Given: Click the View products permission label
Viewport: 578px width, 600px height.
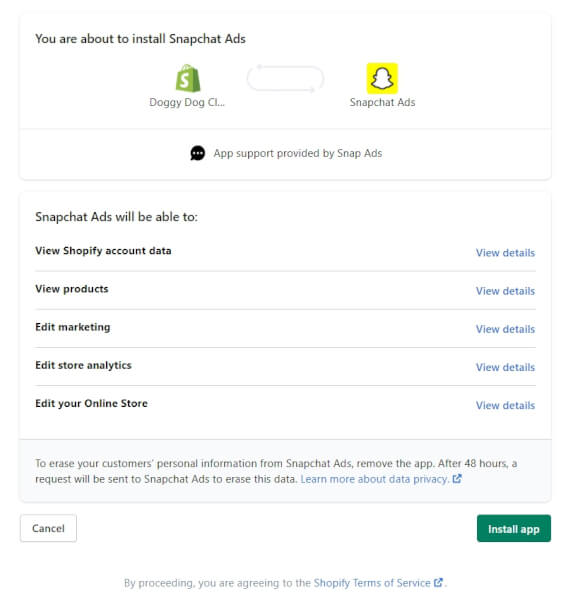Looking at the screenshot, I should 72,289.
